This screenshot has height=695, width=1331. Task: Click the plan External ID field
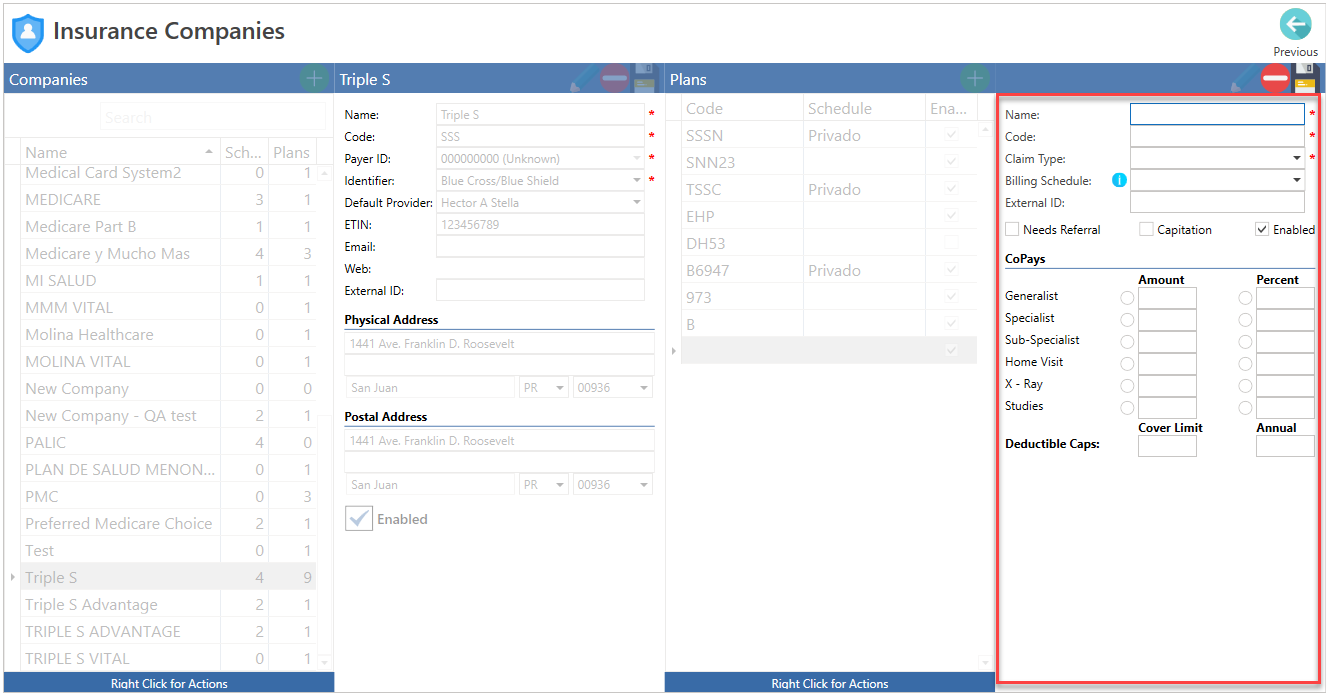point(1217,202)
